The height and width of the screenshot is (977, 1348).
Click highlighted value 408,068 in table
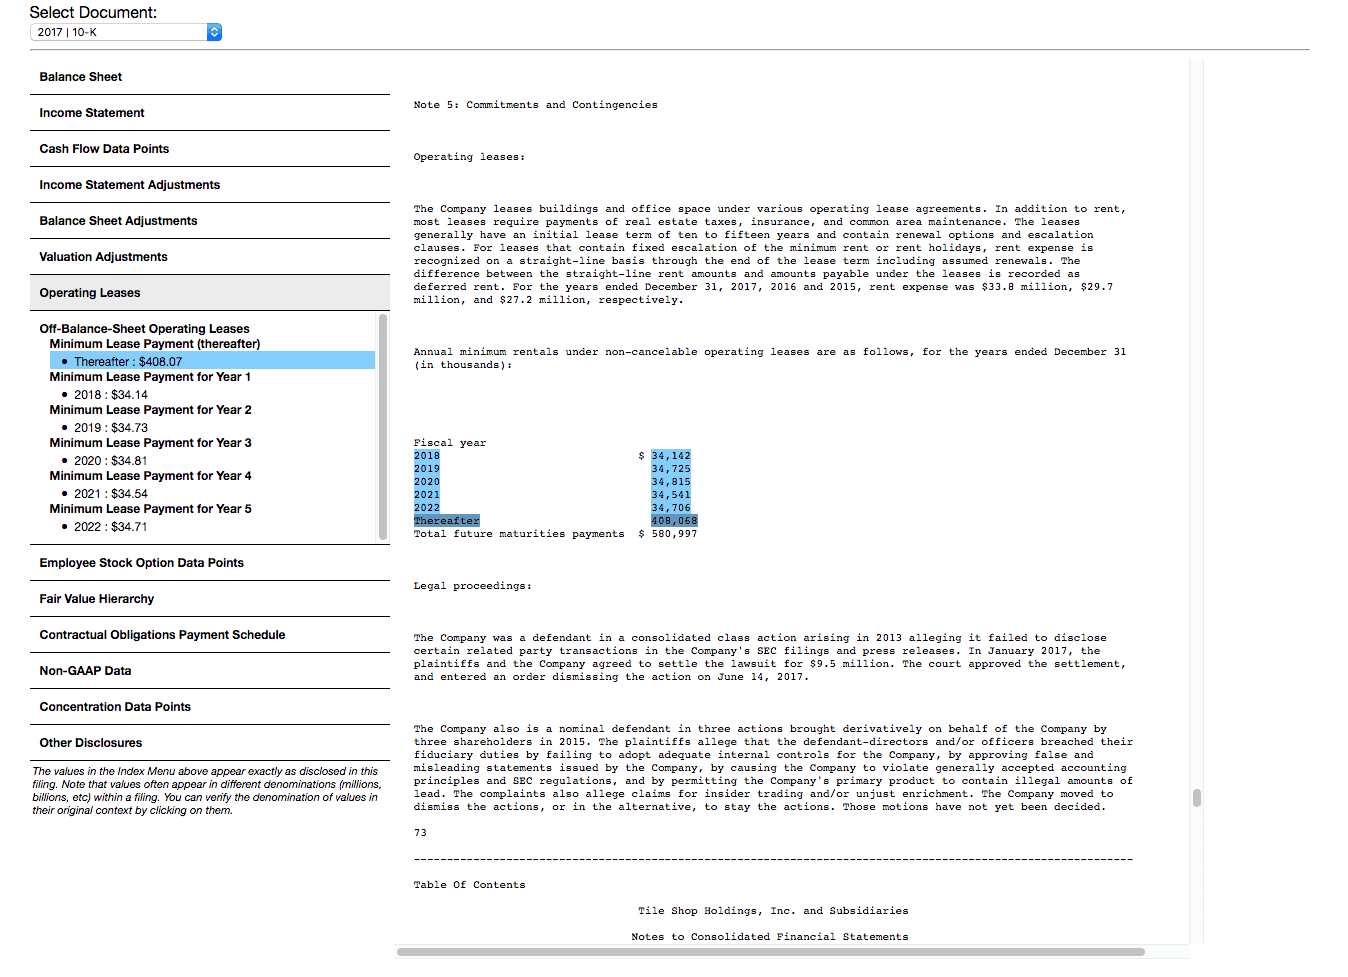(x=674, y=521)
